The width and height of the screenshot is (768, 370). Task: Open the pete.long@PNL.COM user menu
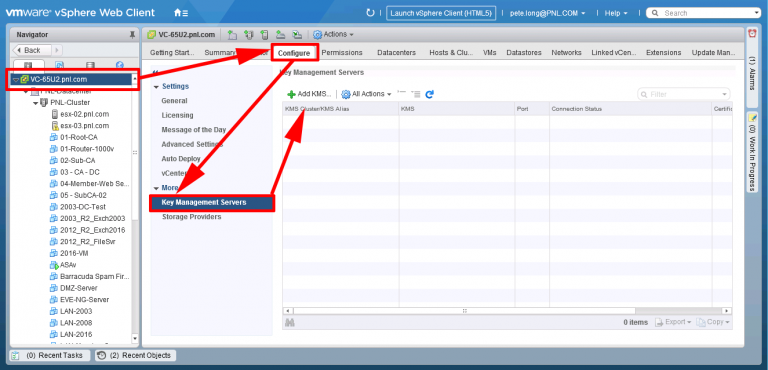point(548,13)
